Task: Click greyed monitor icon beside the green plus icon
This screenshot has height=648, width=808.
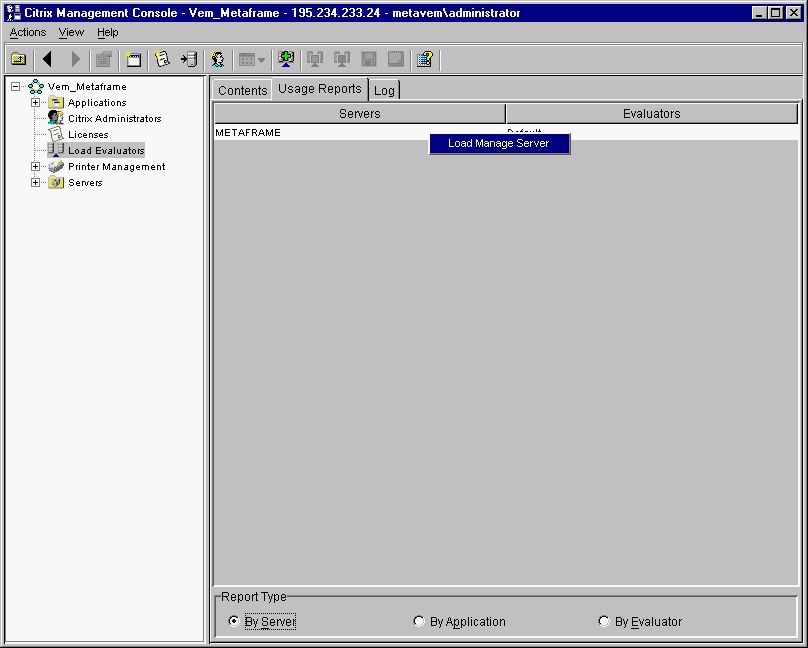Action: click(x=315, y=59)
